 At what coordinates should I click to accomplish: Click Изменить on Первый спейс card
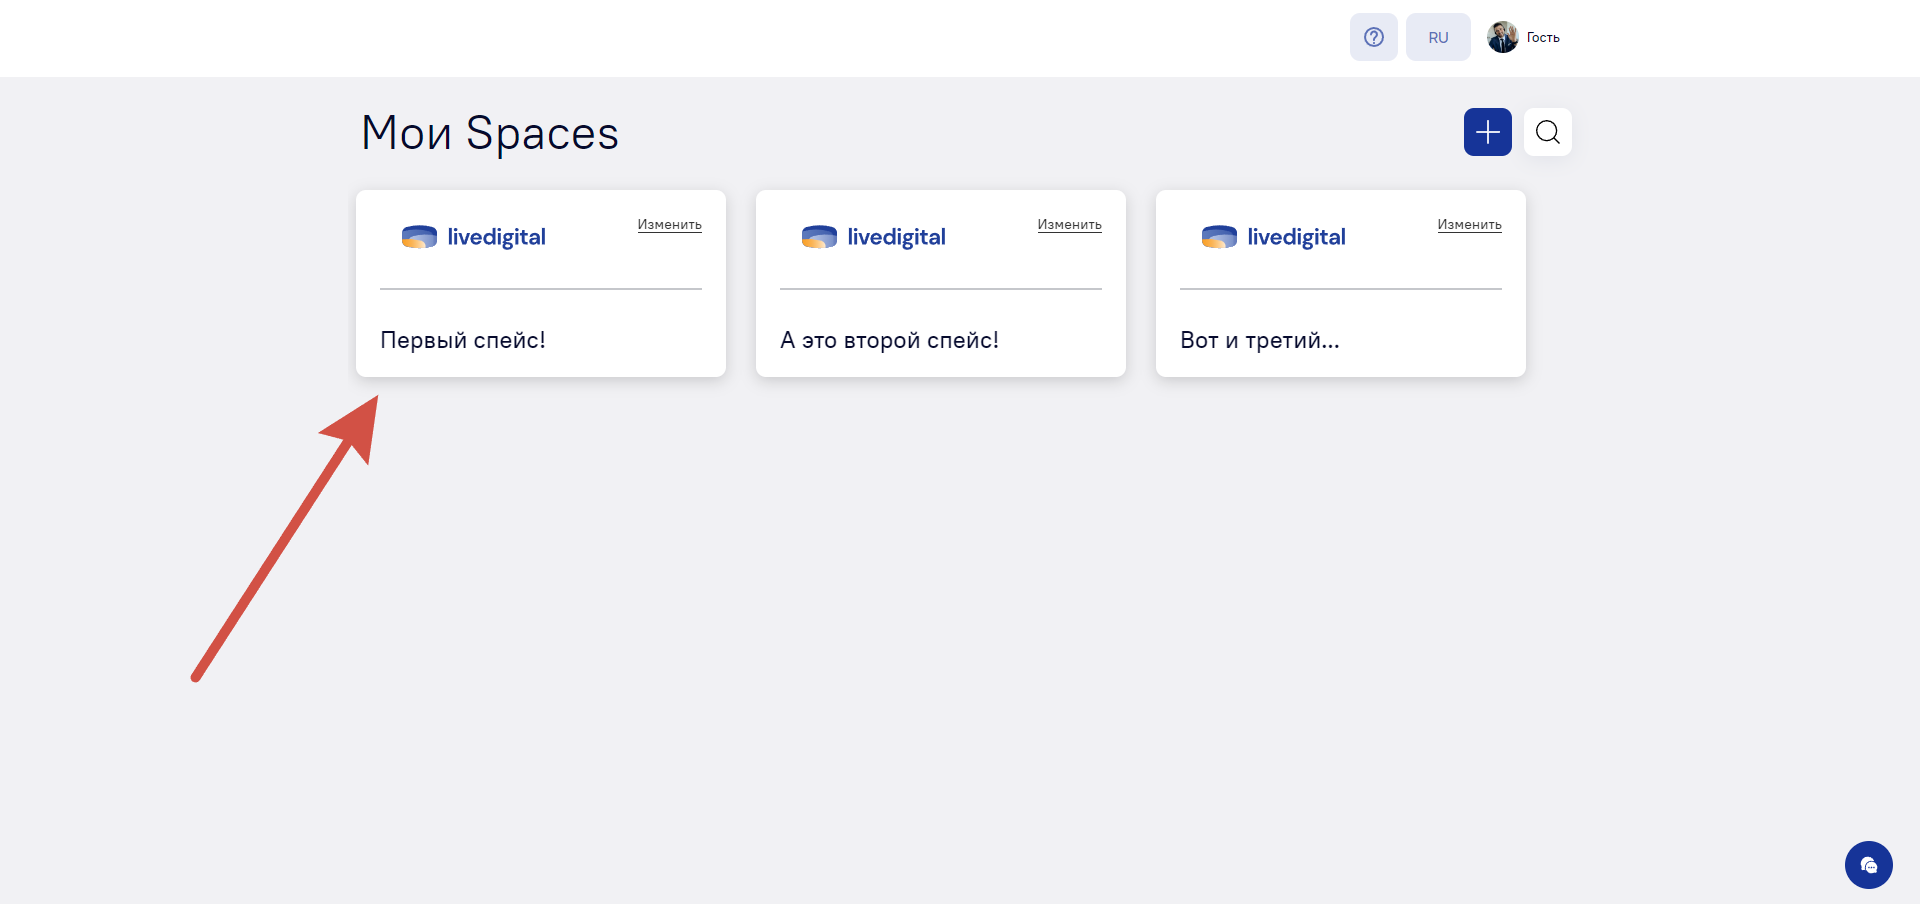tap(670, 225)
